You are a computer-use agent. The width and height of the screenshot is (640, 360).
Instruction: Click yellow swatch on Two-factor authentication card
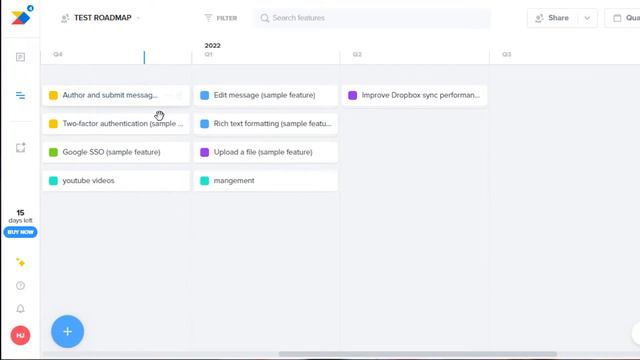53,124
